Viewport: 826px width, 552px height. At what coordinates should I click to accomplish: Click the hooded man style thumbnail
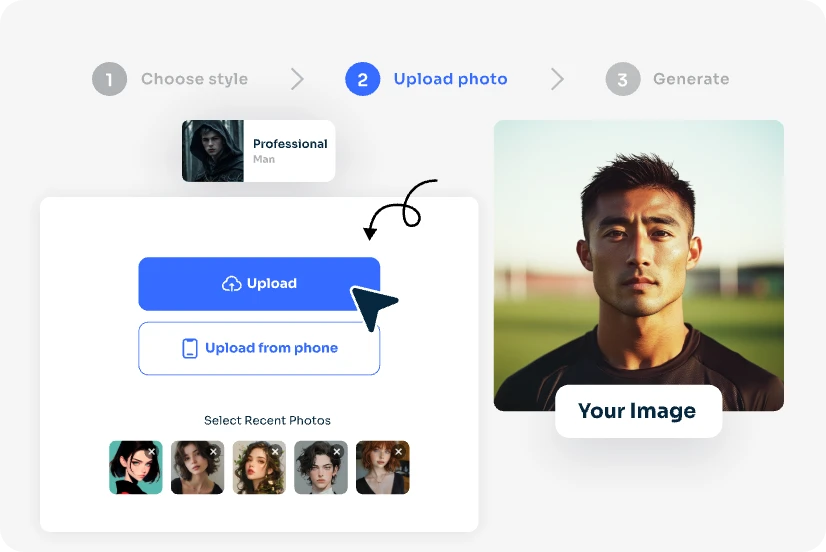tap(213, 151)
